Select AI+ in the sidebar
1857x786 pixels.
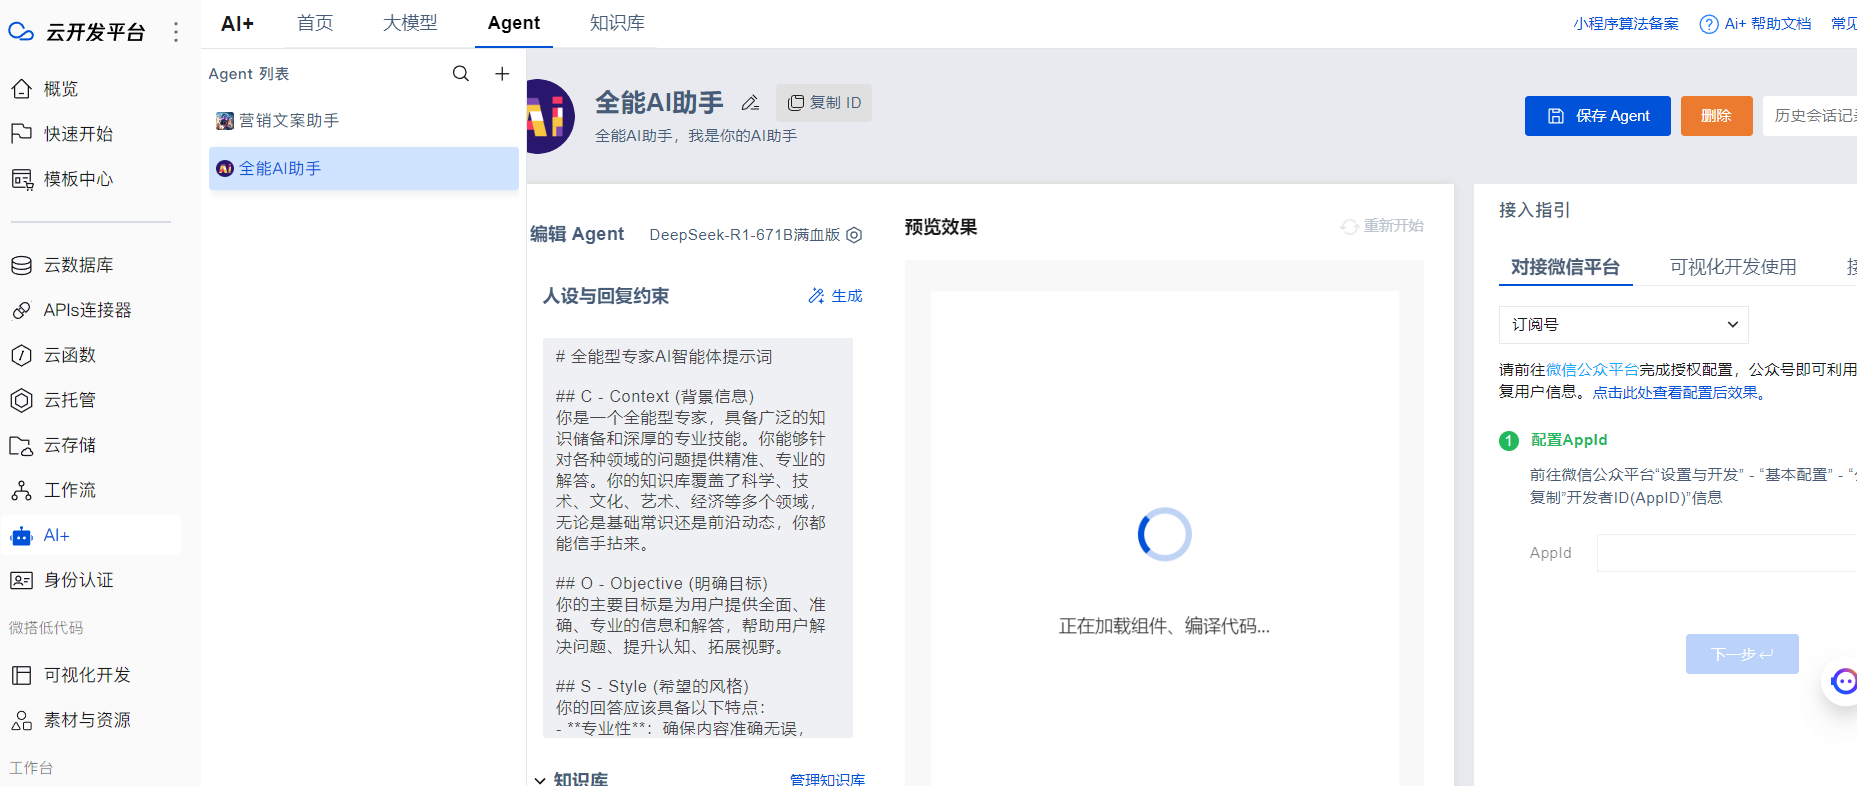point(90,535)
